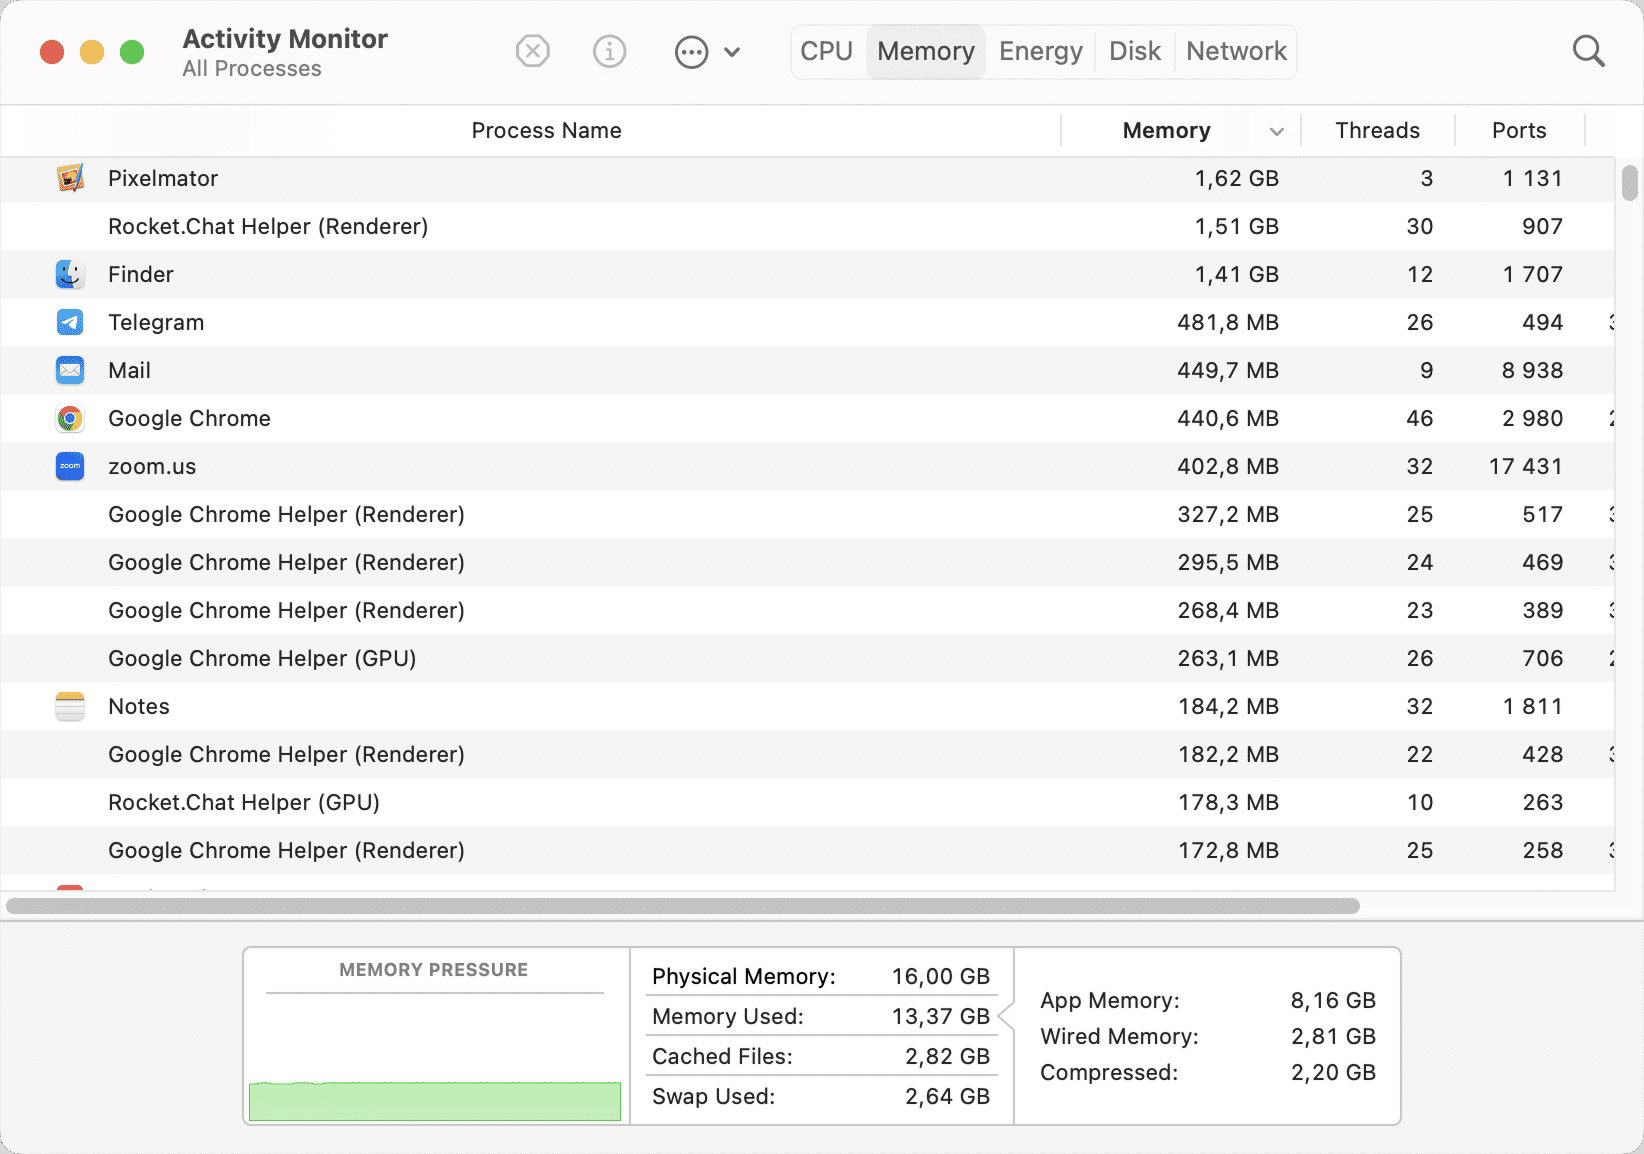Open the chevron next to the ellipsis button
Image resolution: width=1644 pixels, height=1154 pixels.
point(733,51)
